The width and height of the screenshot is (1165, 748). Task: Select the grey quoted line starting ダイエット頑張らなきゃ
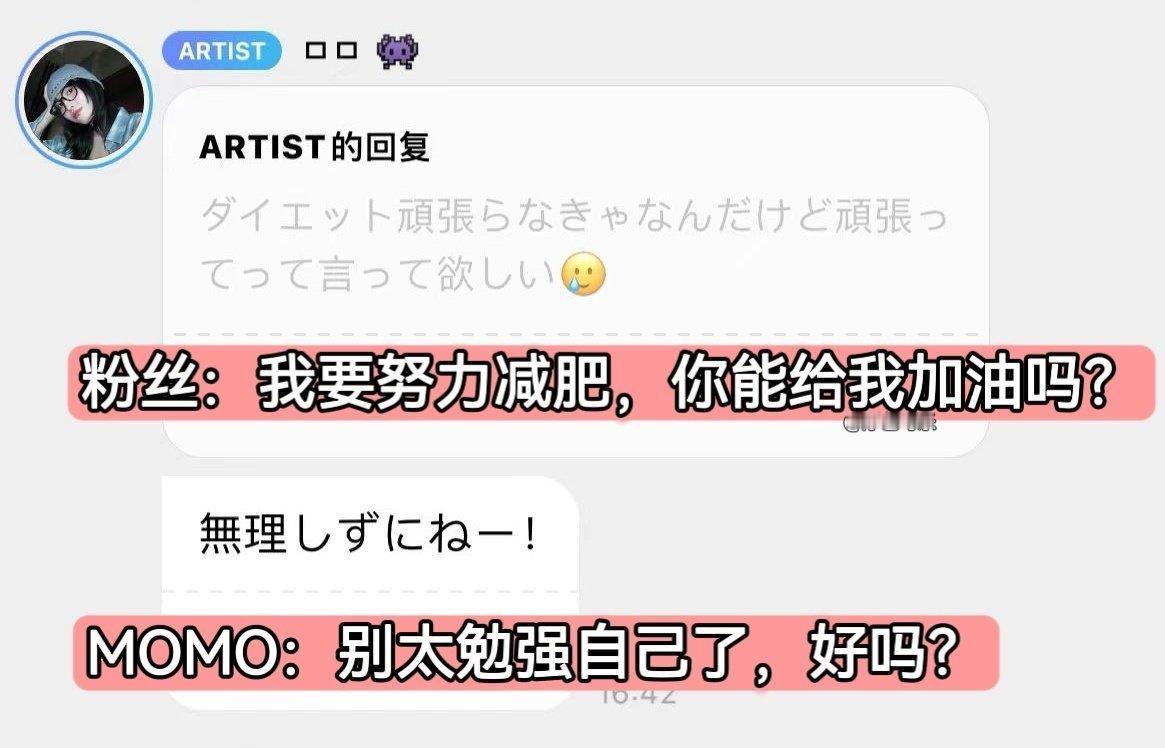tap(574, 216)
